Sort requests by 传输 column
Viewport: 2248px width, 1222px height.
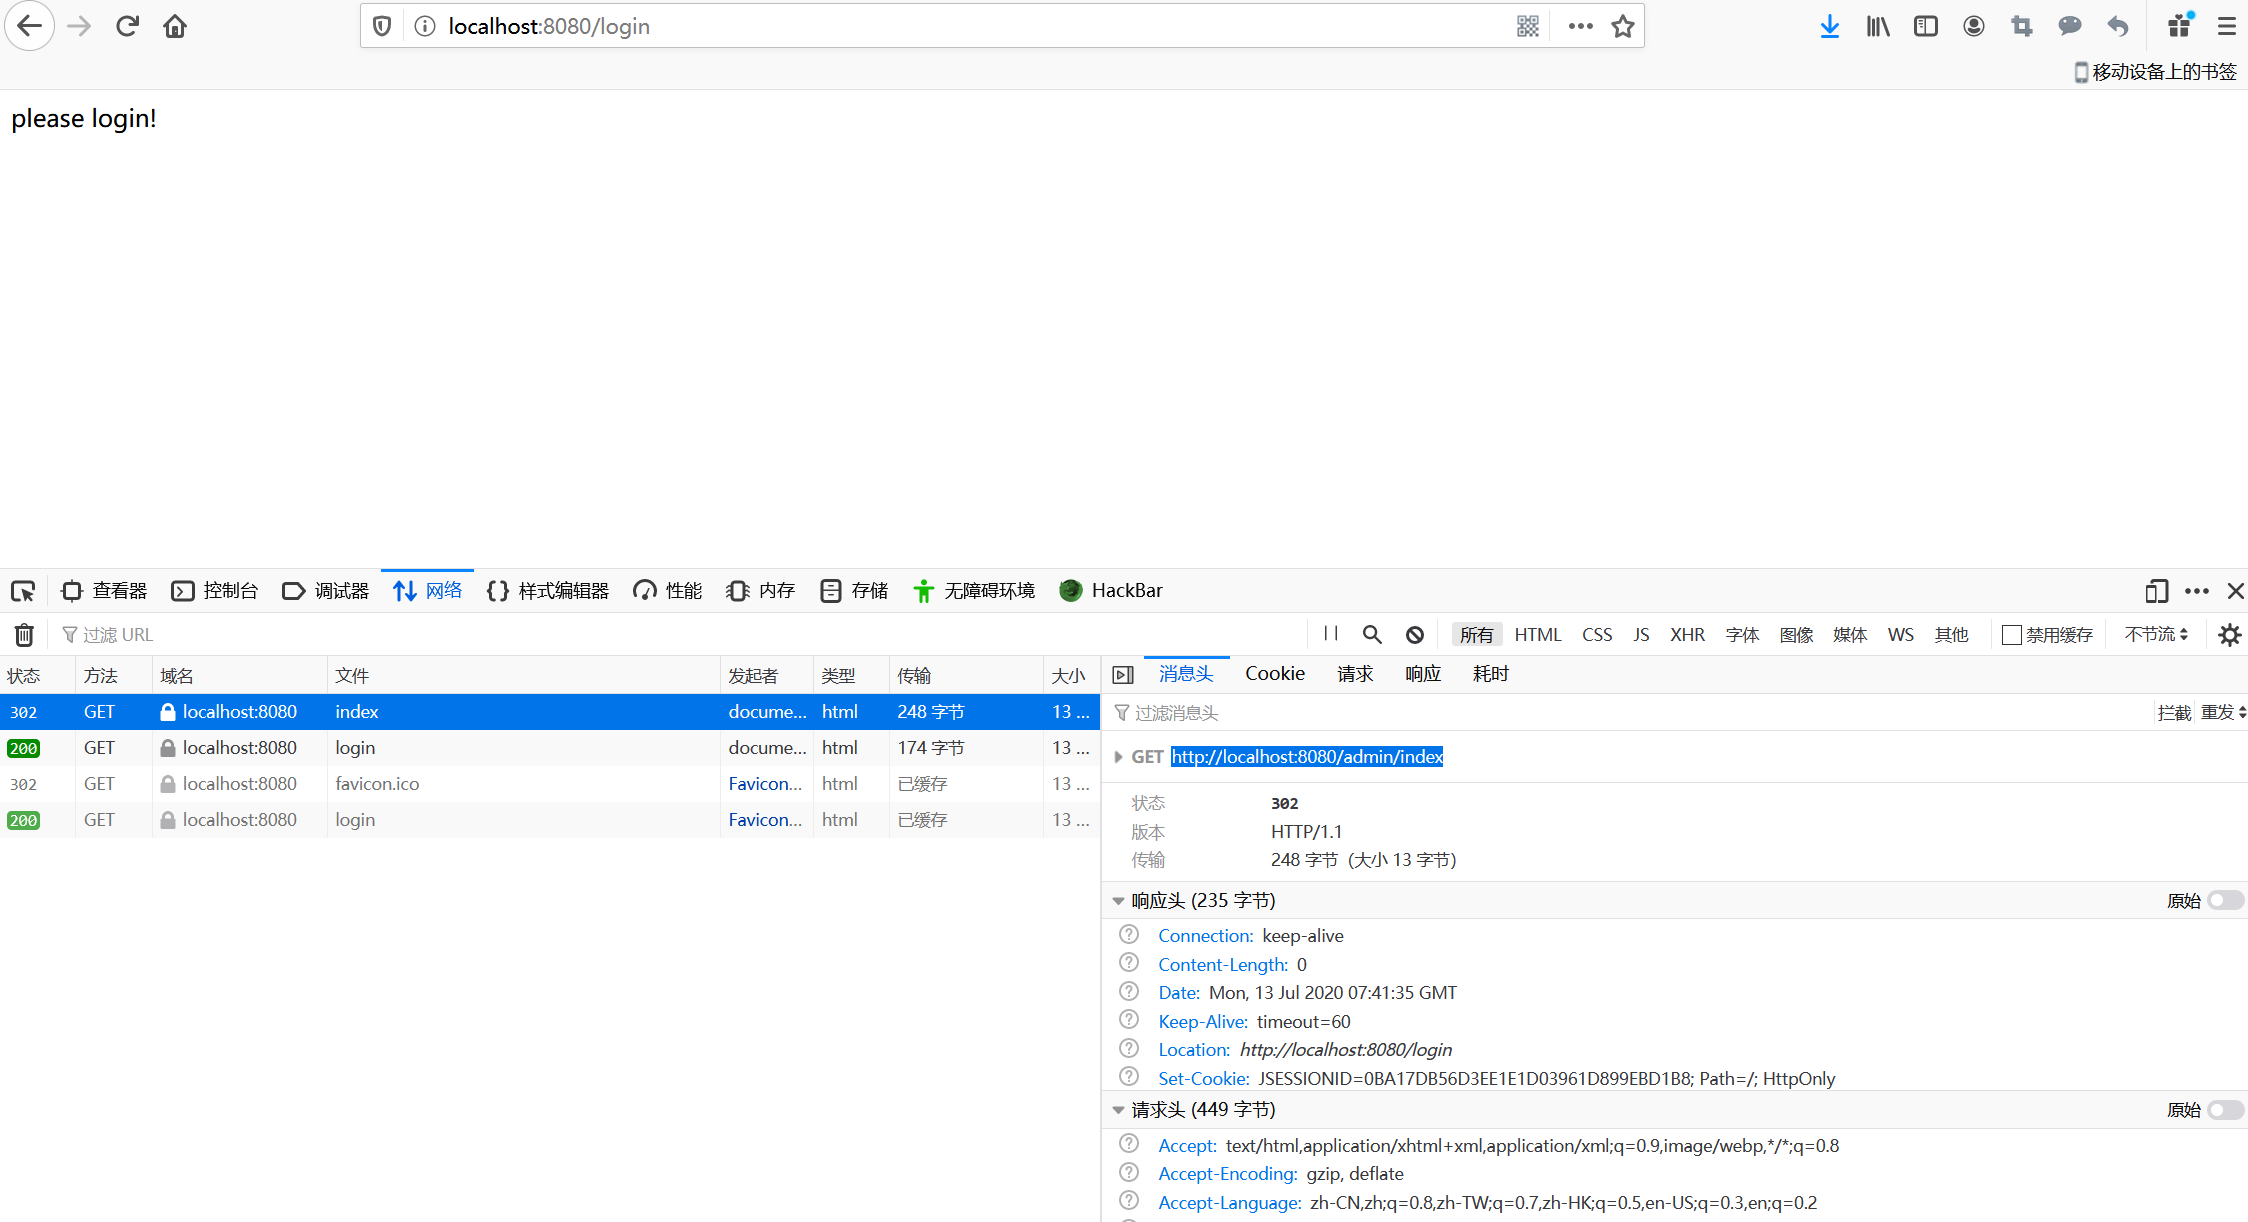click(x=966, y=676)
